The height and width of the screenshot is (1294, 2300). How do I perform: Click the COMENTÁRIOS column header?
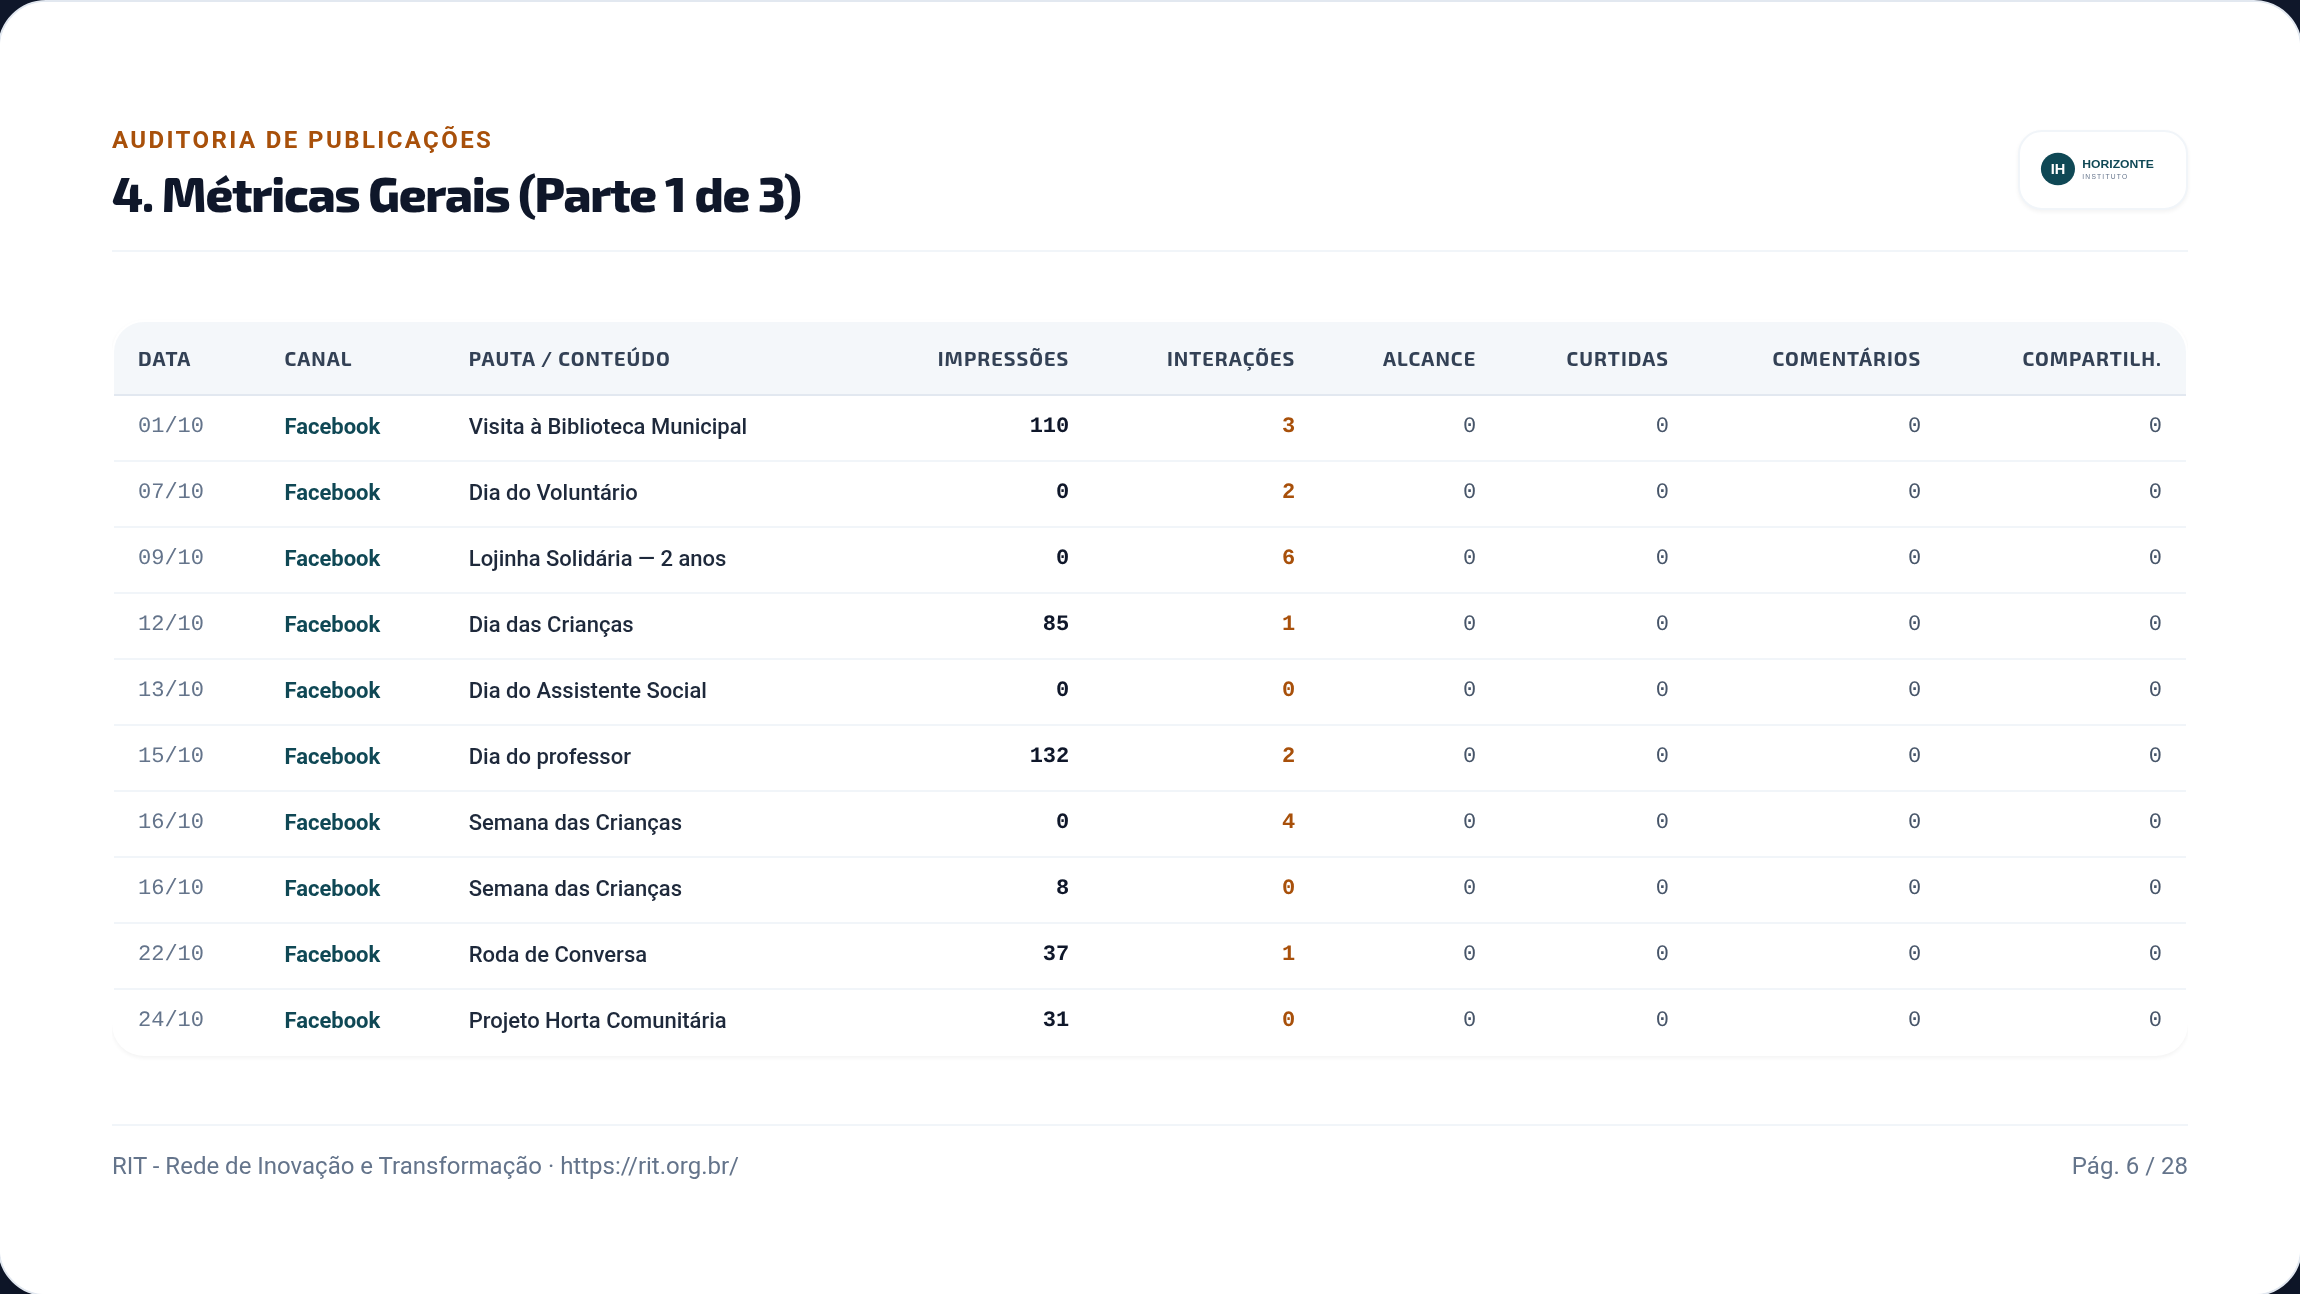tap(1846, 359)
